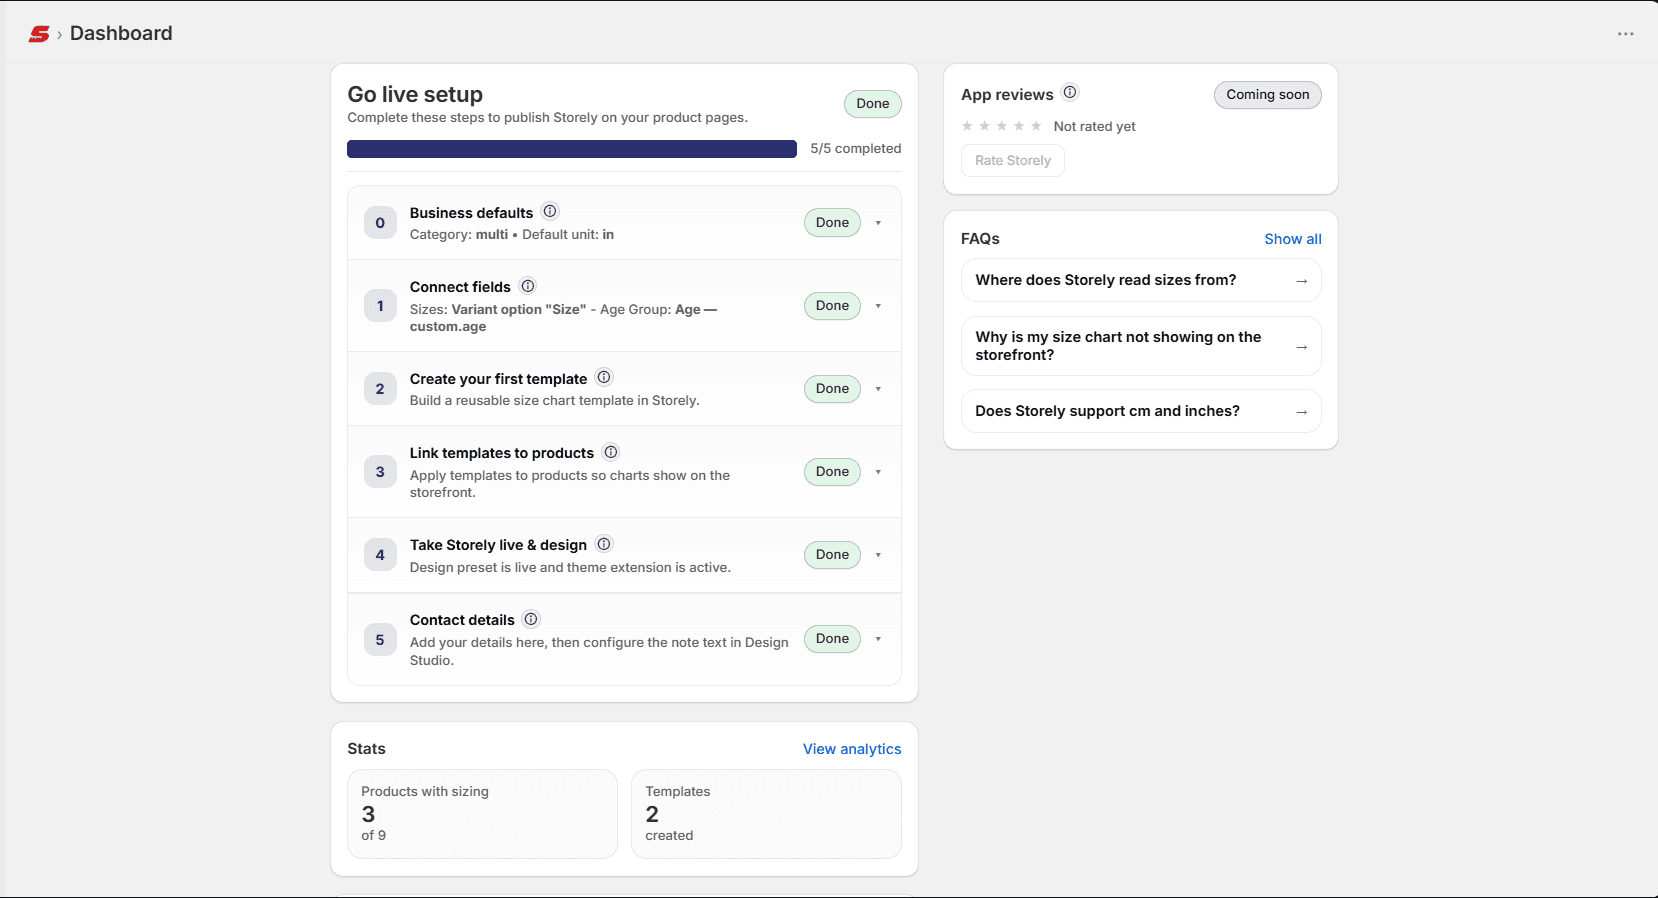
Task: Click Done badge for Contact details
Action: pos(832,639)
